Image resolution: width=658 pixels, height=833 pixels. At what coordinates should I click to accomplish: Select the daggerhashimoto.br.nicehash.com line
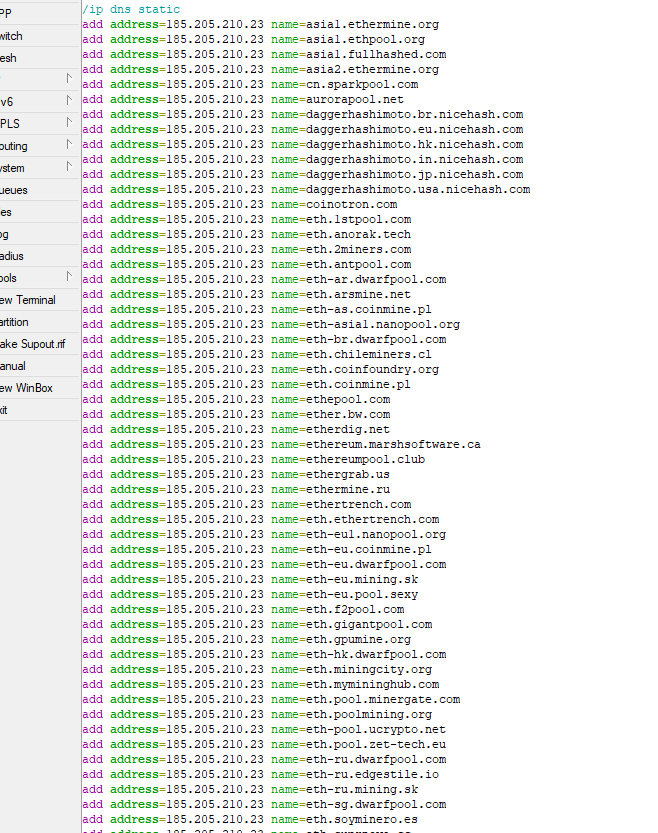click(x=303, y=114)
